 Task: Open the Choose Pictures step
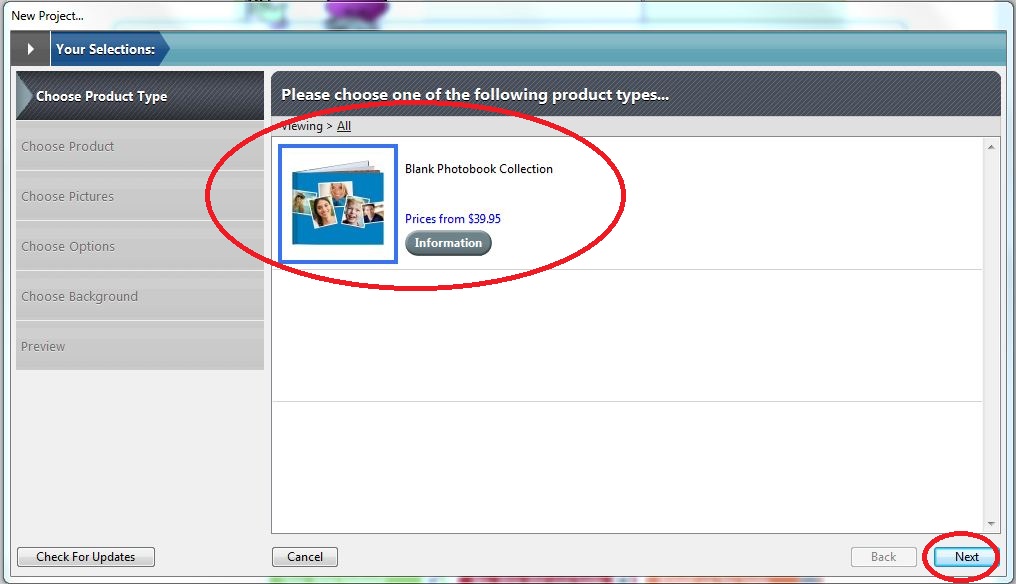pos(140,196)
